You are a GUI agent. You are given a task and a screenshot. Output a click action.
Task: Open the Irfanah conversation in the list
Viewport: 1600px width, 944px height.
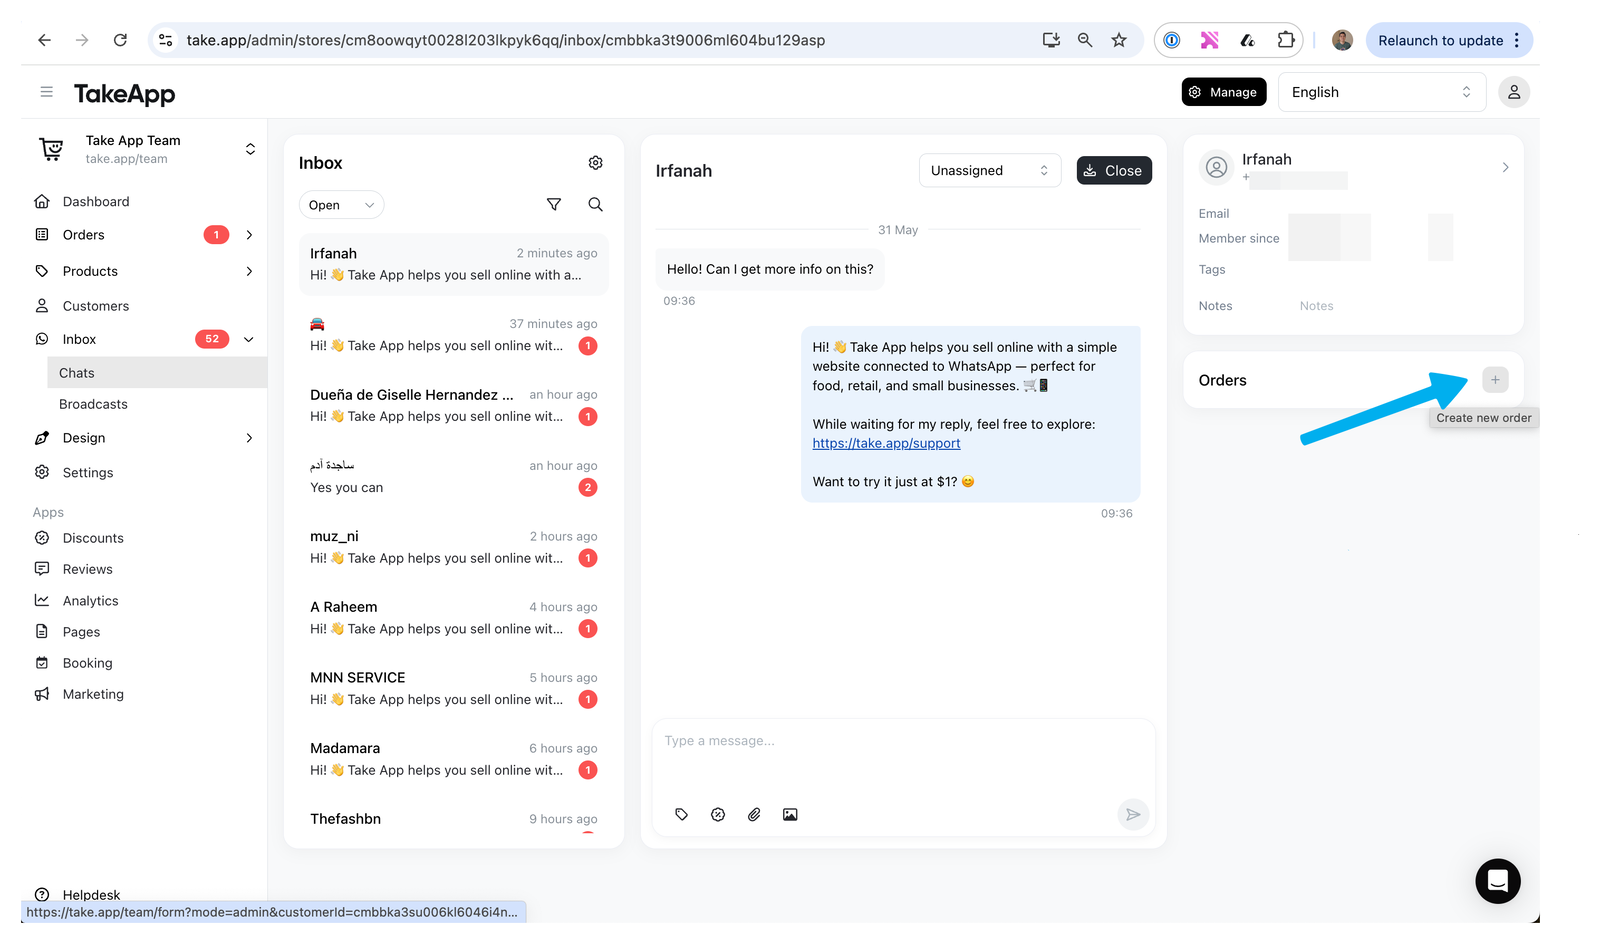453,264
